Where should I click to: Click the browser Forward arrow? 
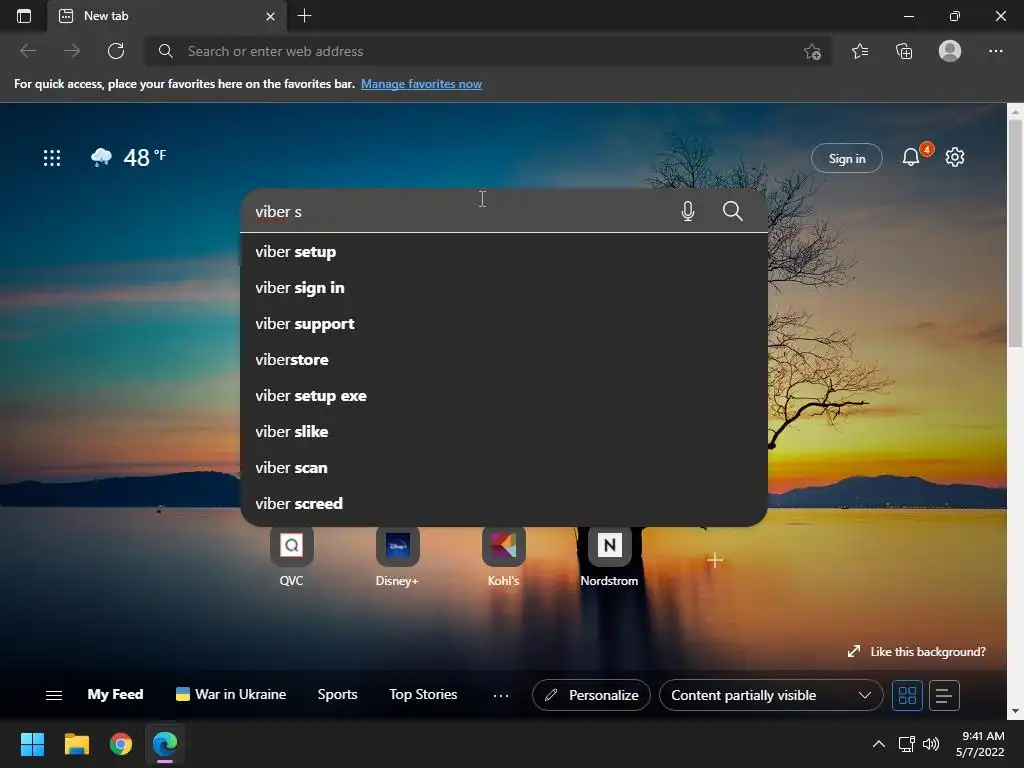click(72, 51)
